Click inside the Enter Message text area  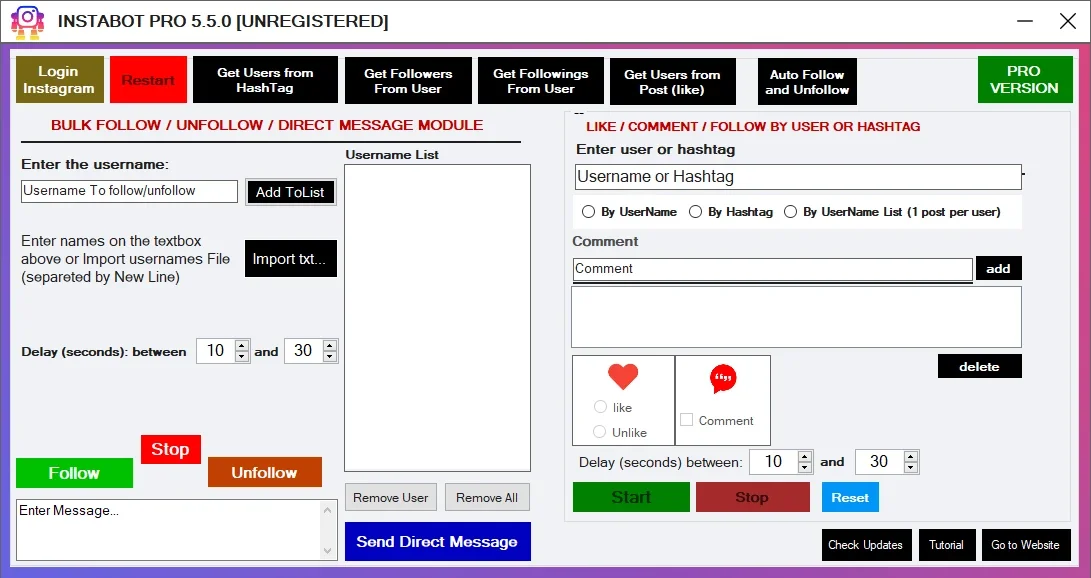167,530
